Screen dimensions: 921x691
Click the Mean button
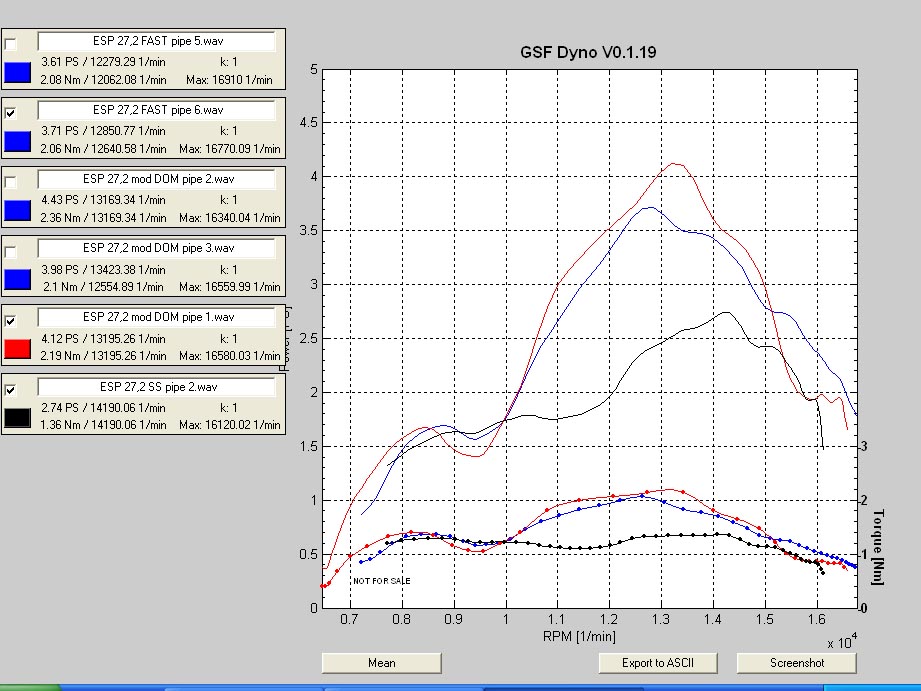381,663
